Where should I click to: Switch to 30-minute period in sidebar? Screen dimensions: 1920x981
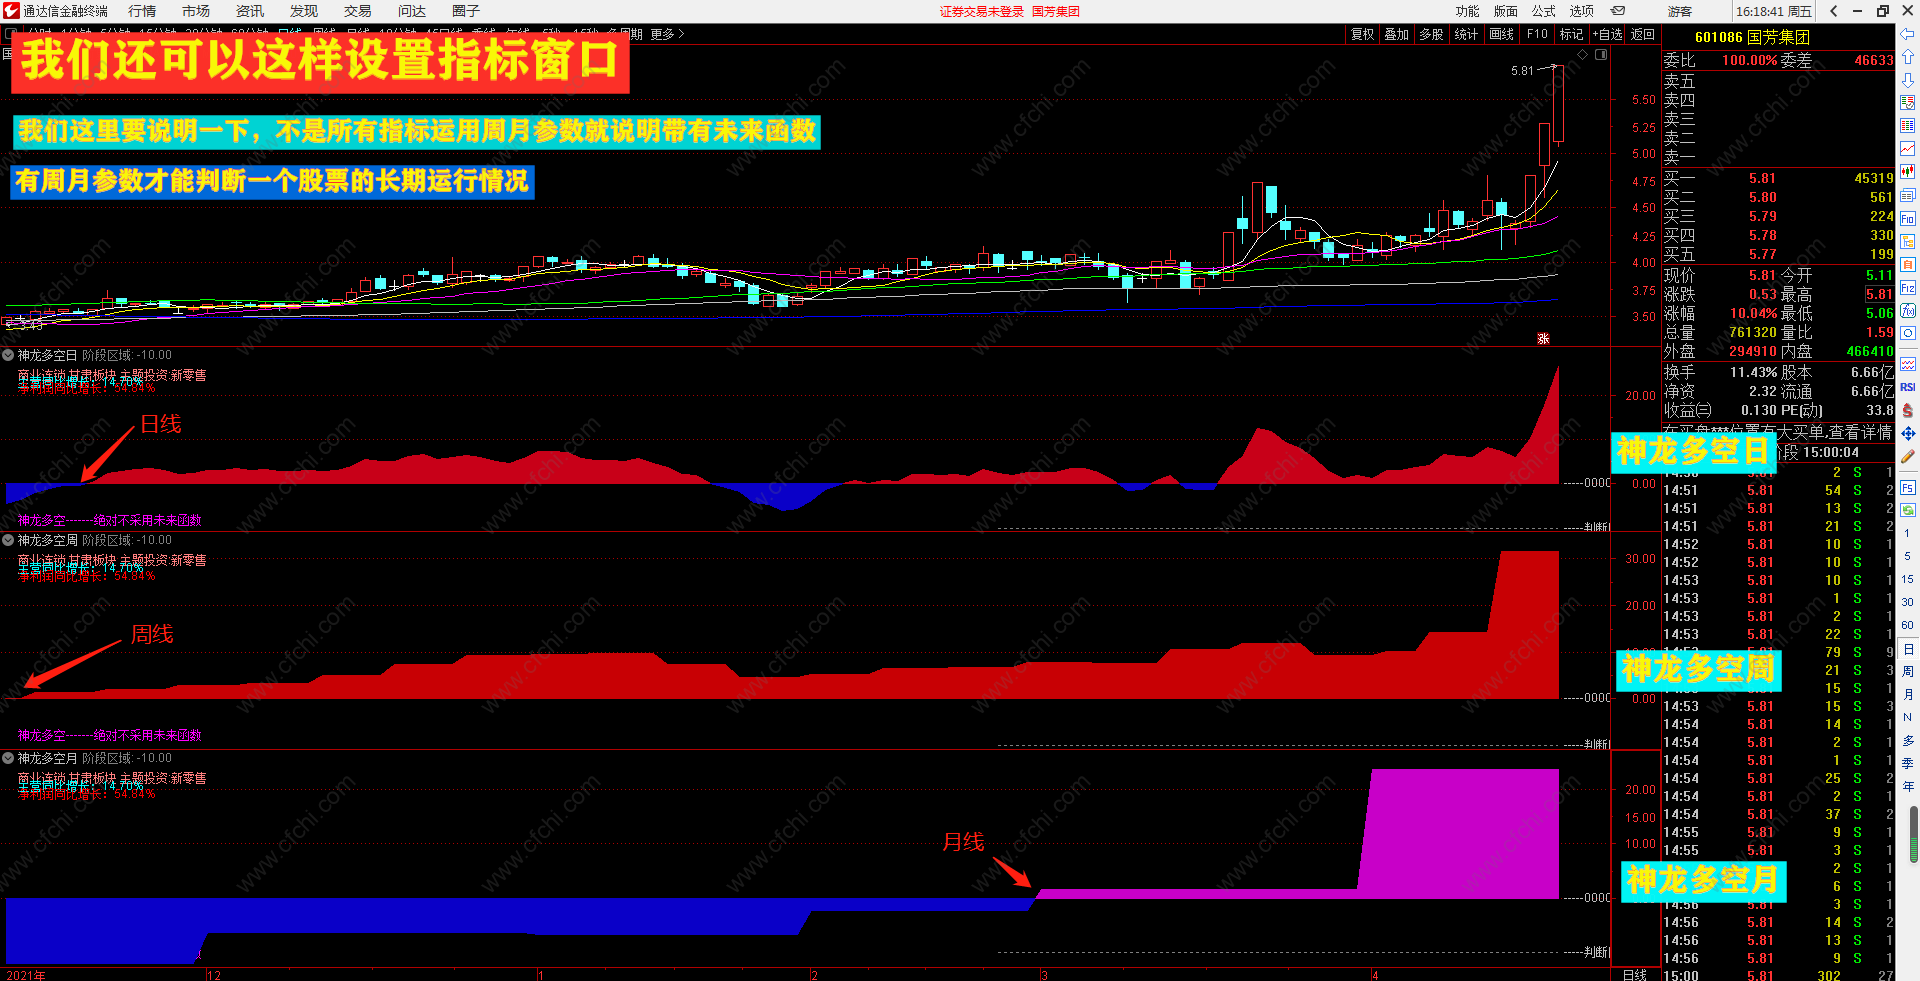click(1907, 602)
